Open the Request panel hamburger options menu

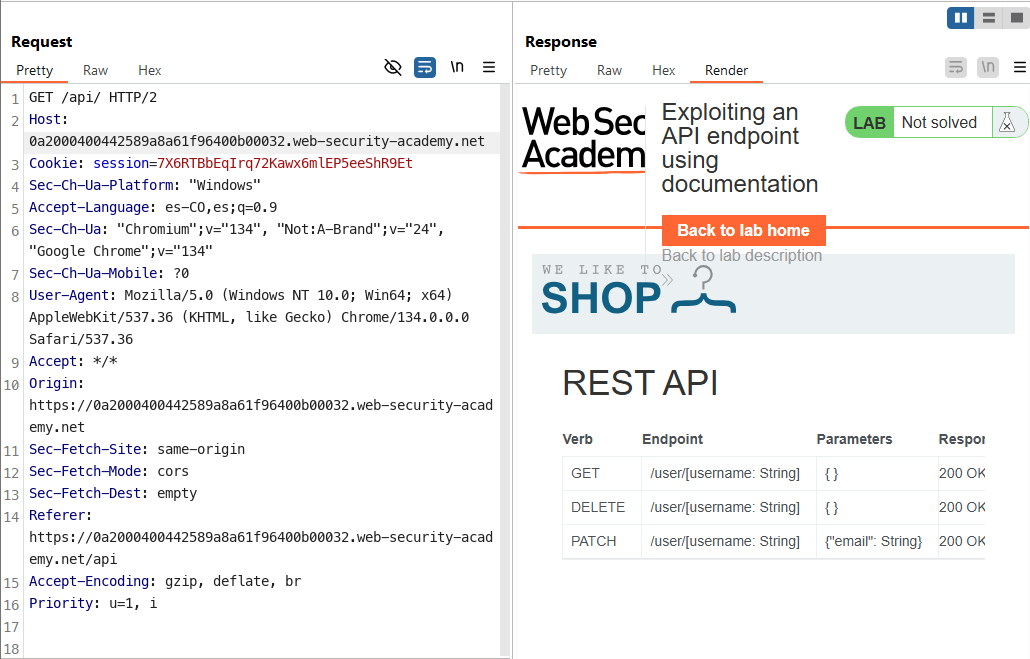[x=489, y=67]
